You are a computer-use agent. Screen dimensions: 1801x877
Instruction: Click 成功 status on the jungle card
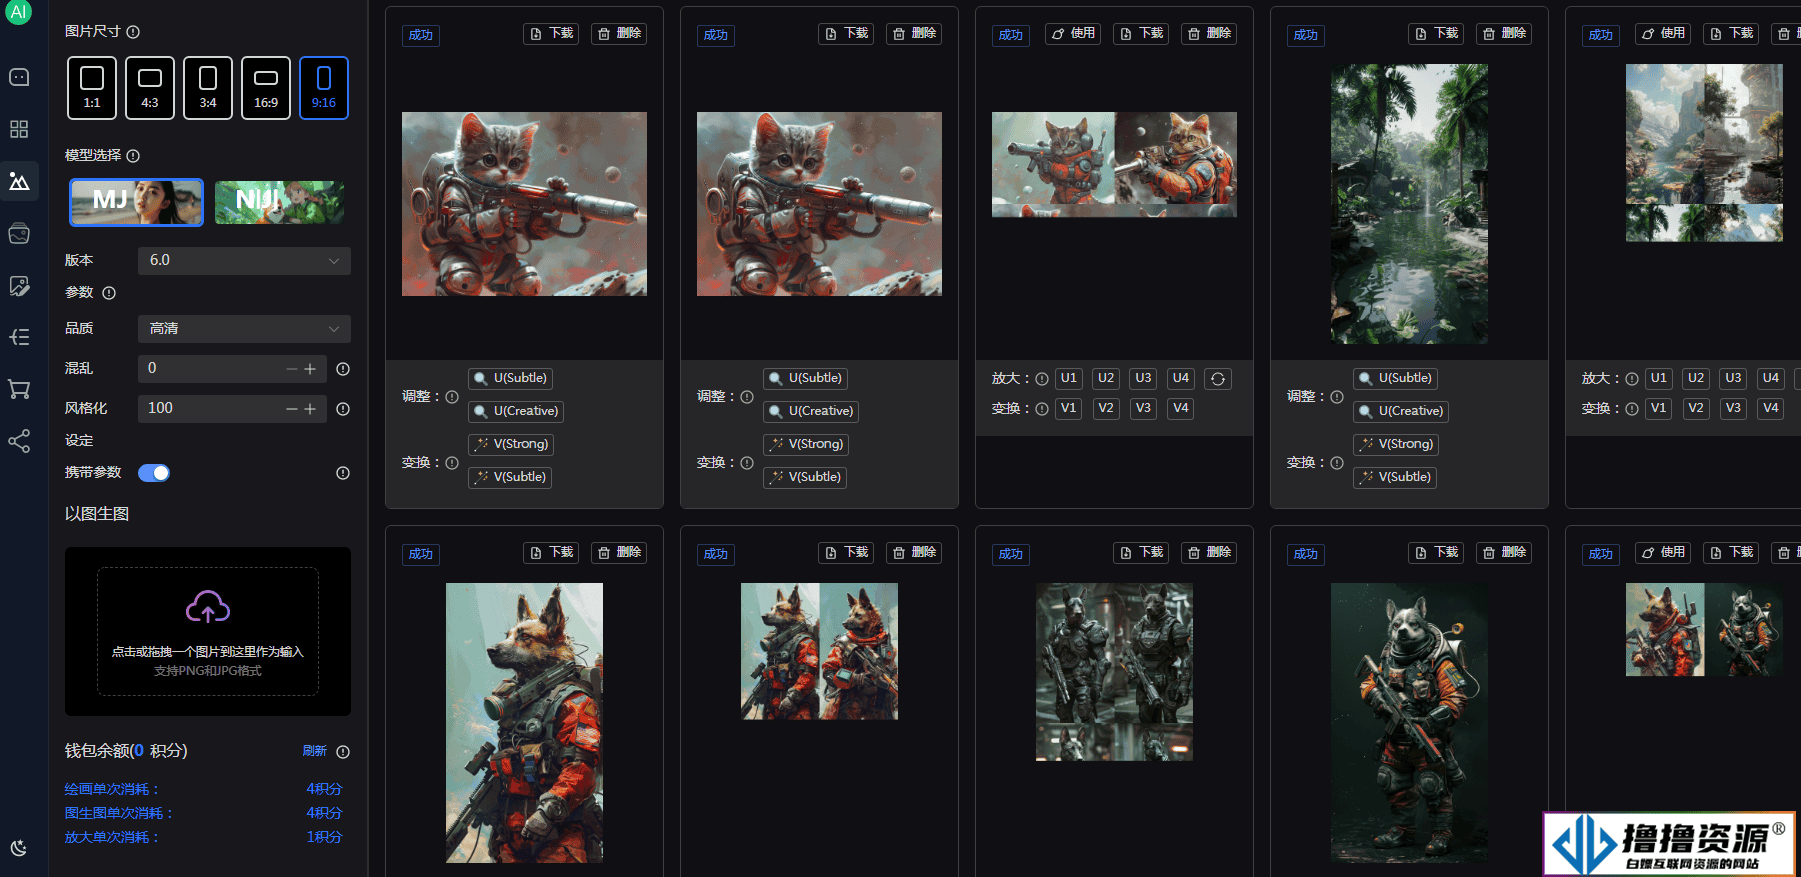pos(1306,35)
